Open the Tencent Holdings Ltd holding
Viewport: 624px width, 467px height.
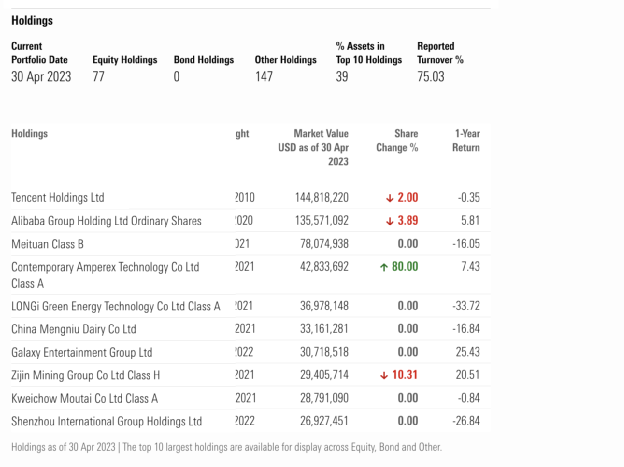pos(57,198)
